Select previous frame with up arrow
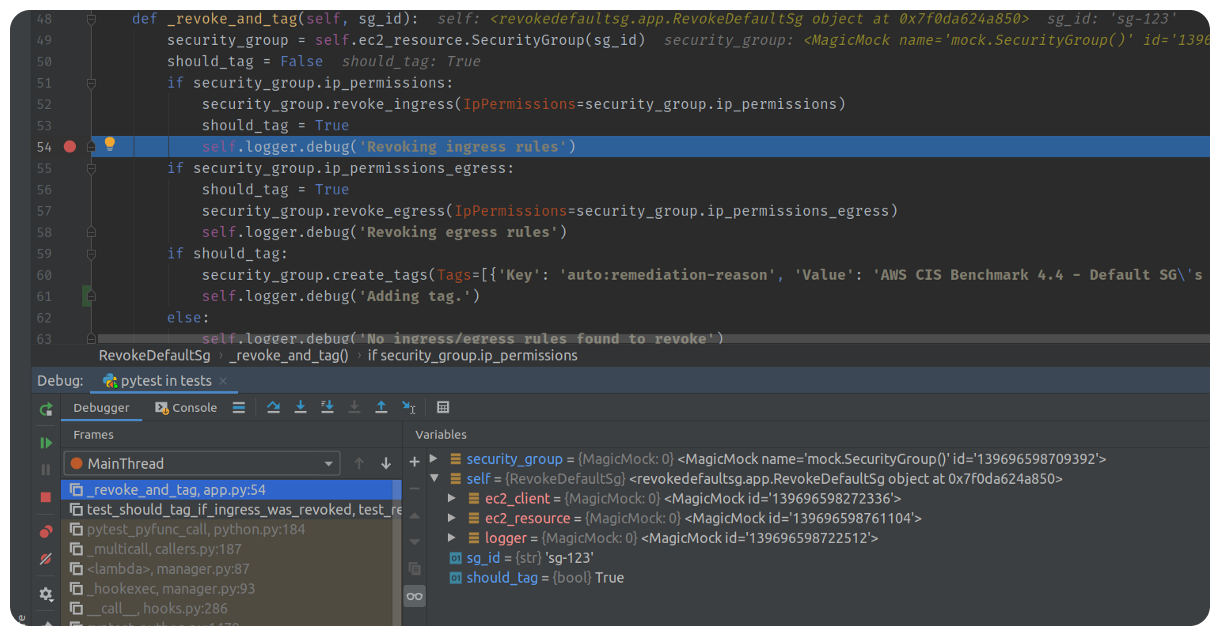1220x636 pixels. coord(359,463)
